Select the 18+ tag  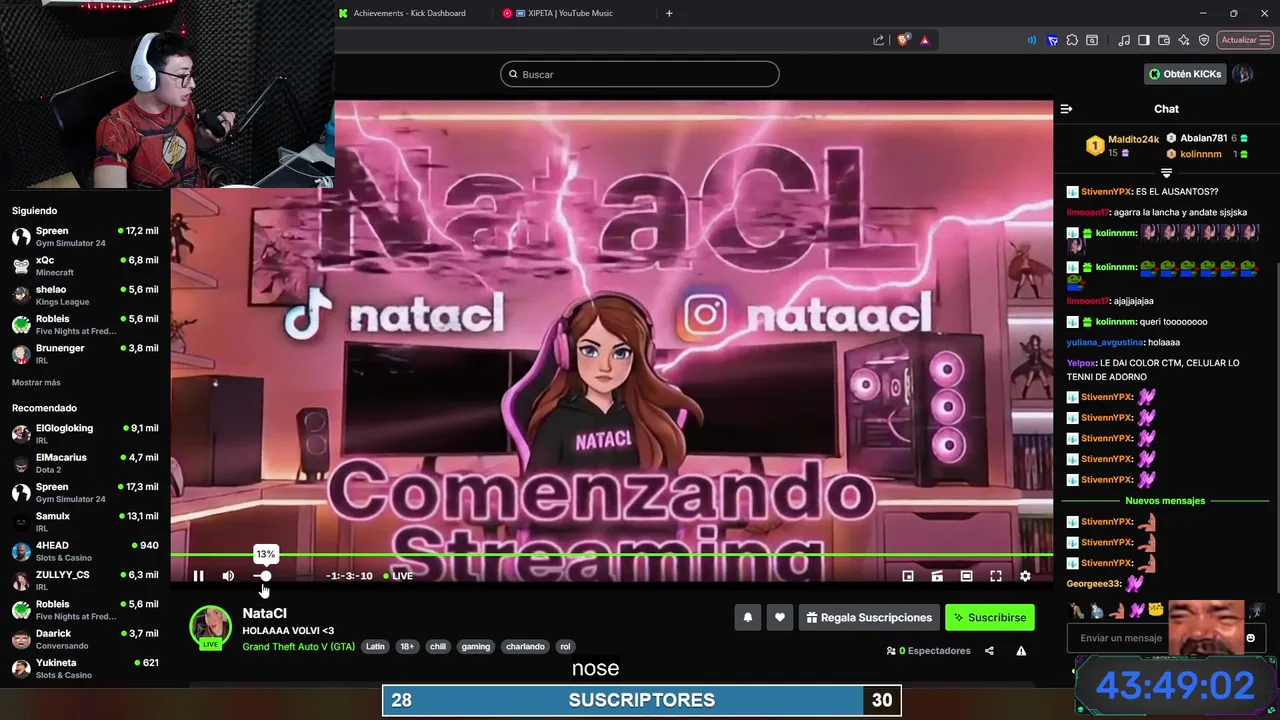pyautogui.click(x=407, y=647)
